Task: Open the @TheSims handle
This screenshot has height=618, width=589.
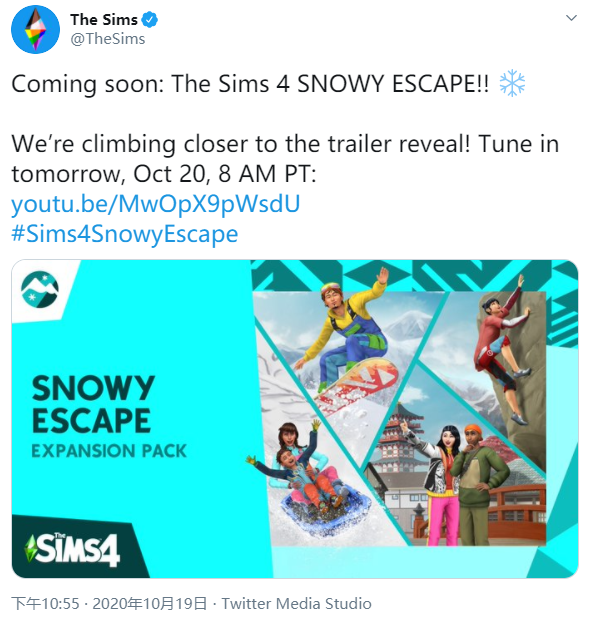Action: pos(108,39)
